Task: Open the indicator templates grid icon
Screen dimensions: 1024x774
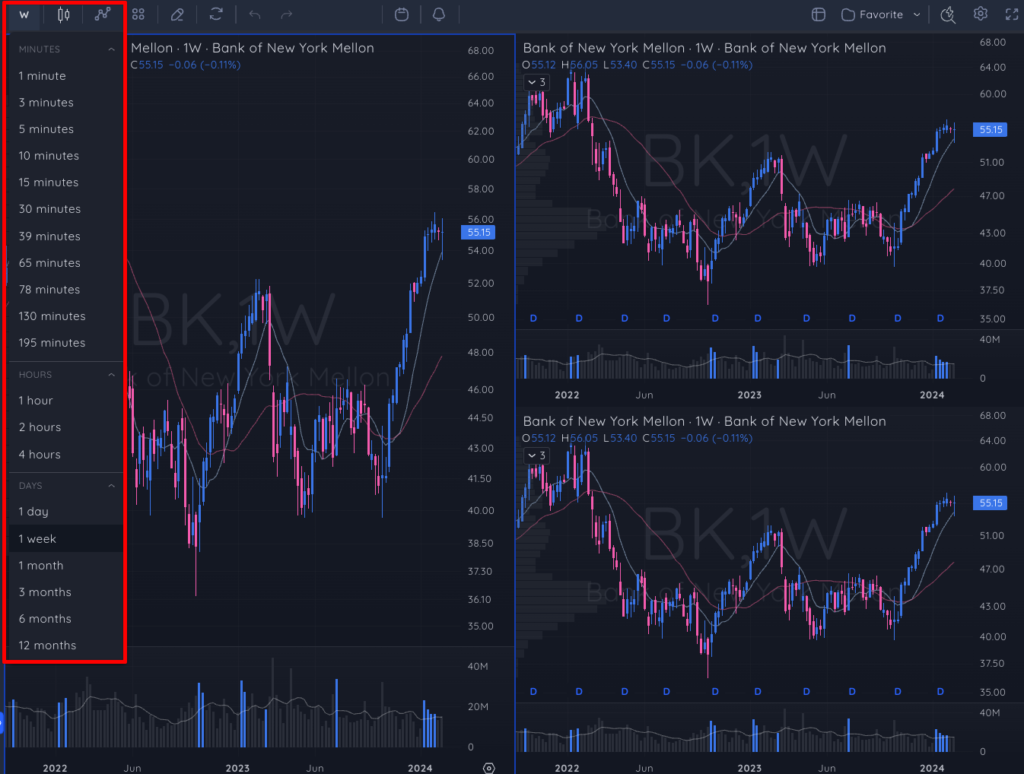Action: 138,14
